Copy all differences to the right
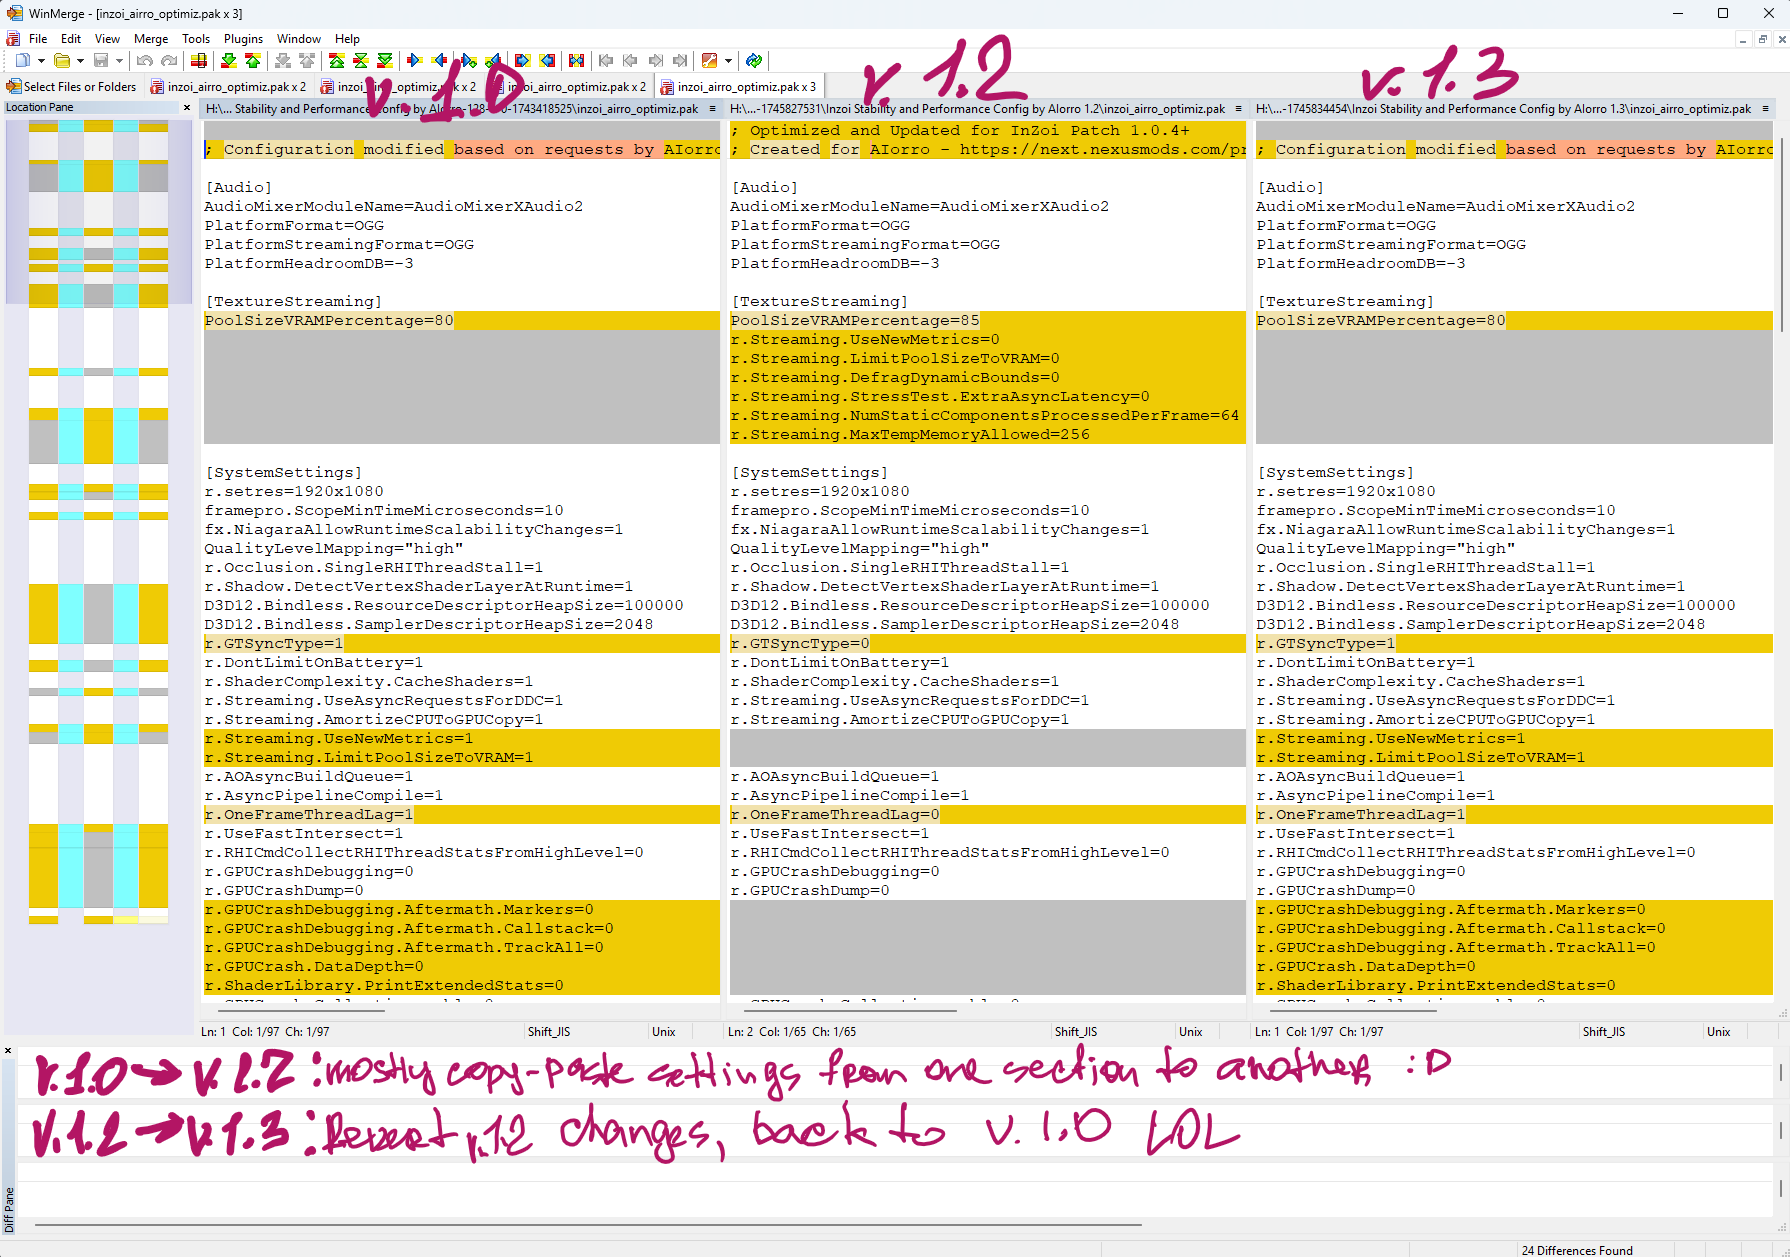 tap(522, 61)
